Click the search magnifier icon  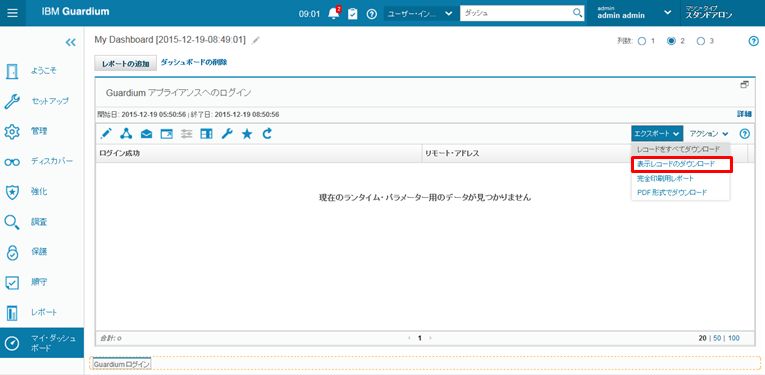click(577, 13)
